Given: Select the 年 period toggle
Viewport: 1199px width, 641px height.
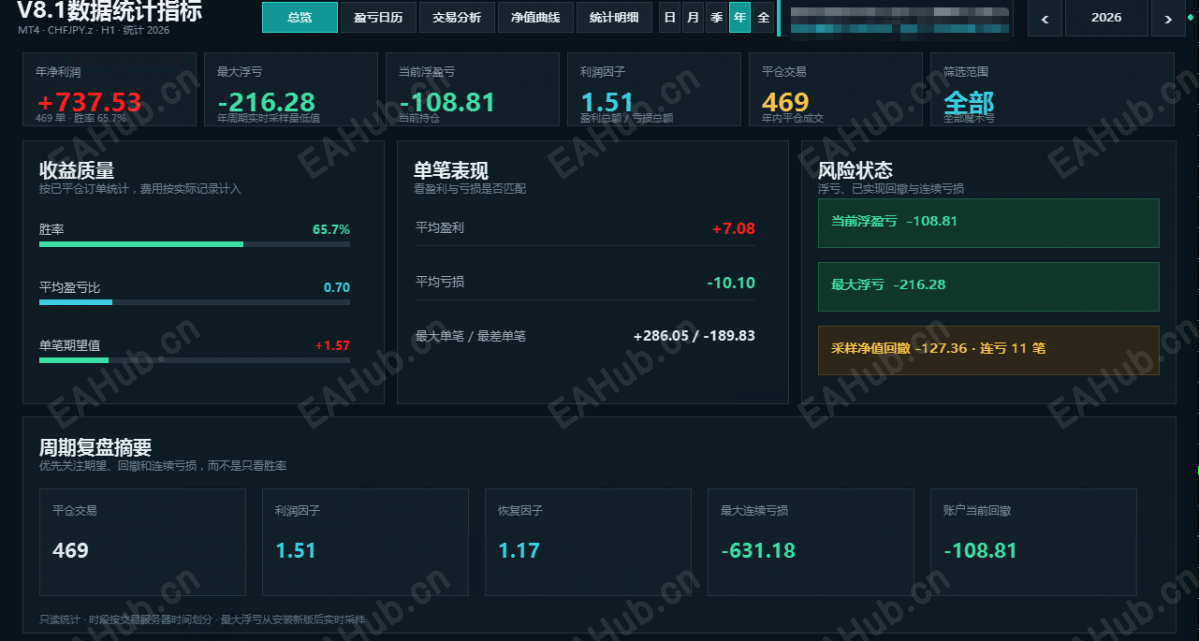Looking at the screenshot, I should pos(739,18).
